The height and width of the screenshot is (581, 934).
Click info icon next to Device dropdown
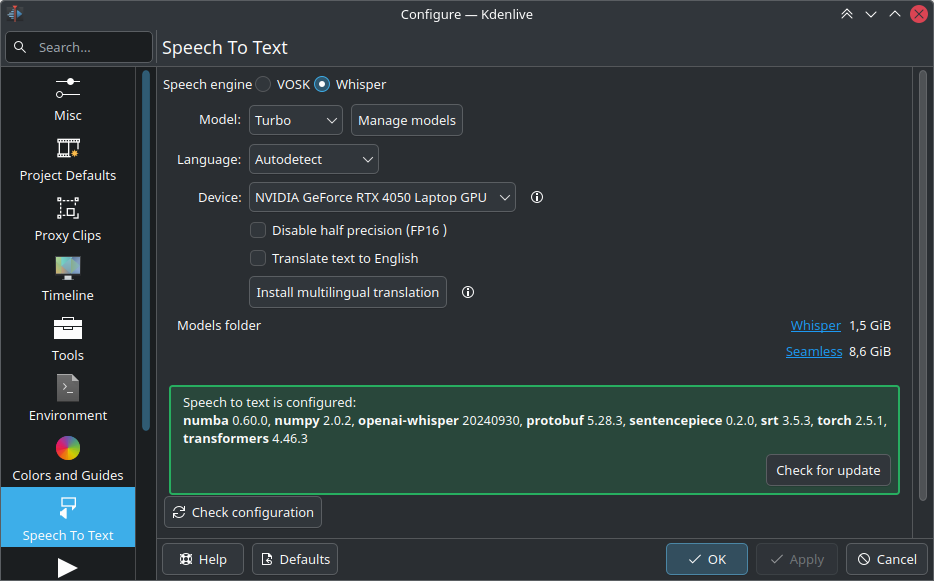click(537, 198)
